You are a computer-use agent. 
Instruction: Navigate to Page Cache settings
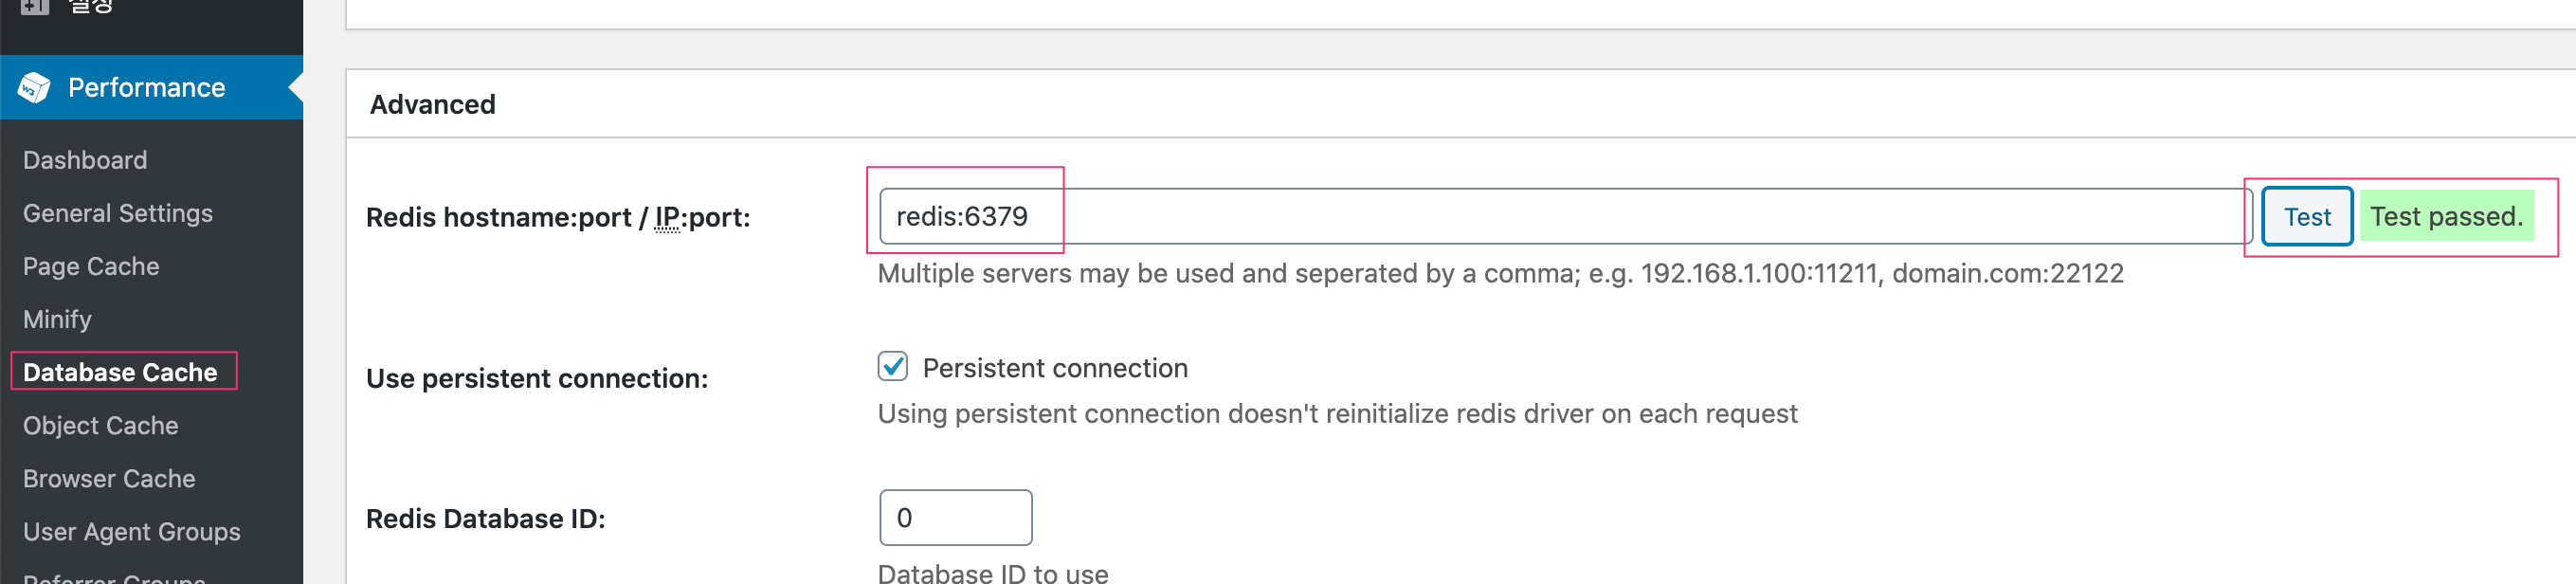[91, 266]
